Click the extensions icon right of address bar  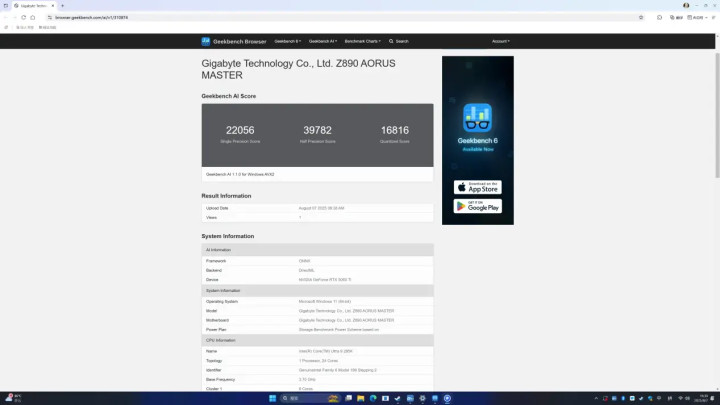click(x=659, y=17)
